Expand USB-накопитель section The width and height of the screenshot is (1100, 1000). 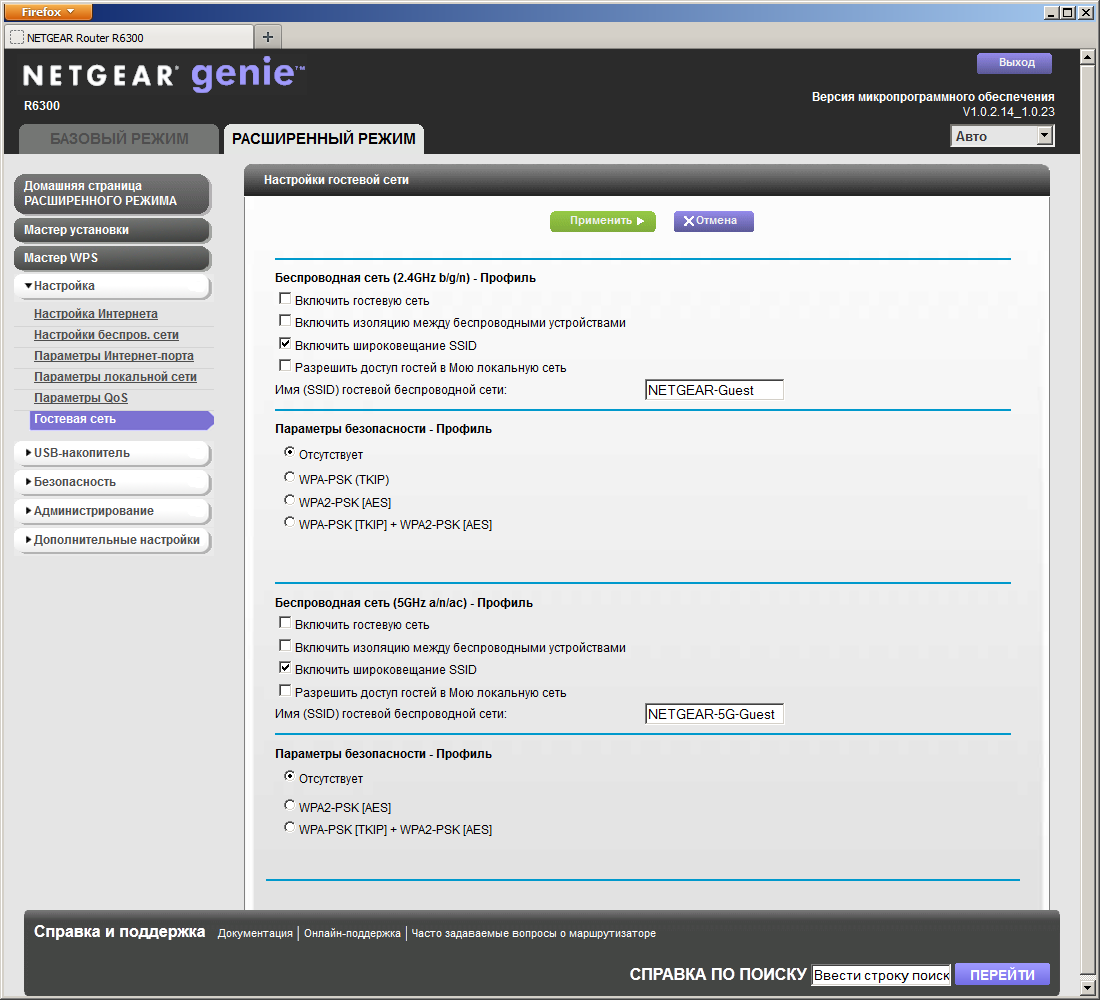tap(112, 453)
